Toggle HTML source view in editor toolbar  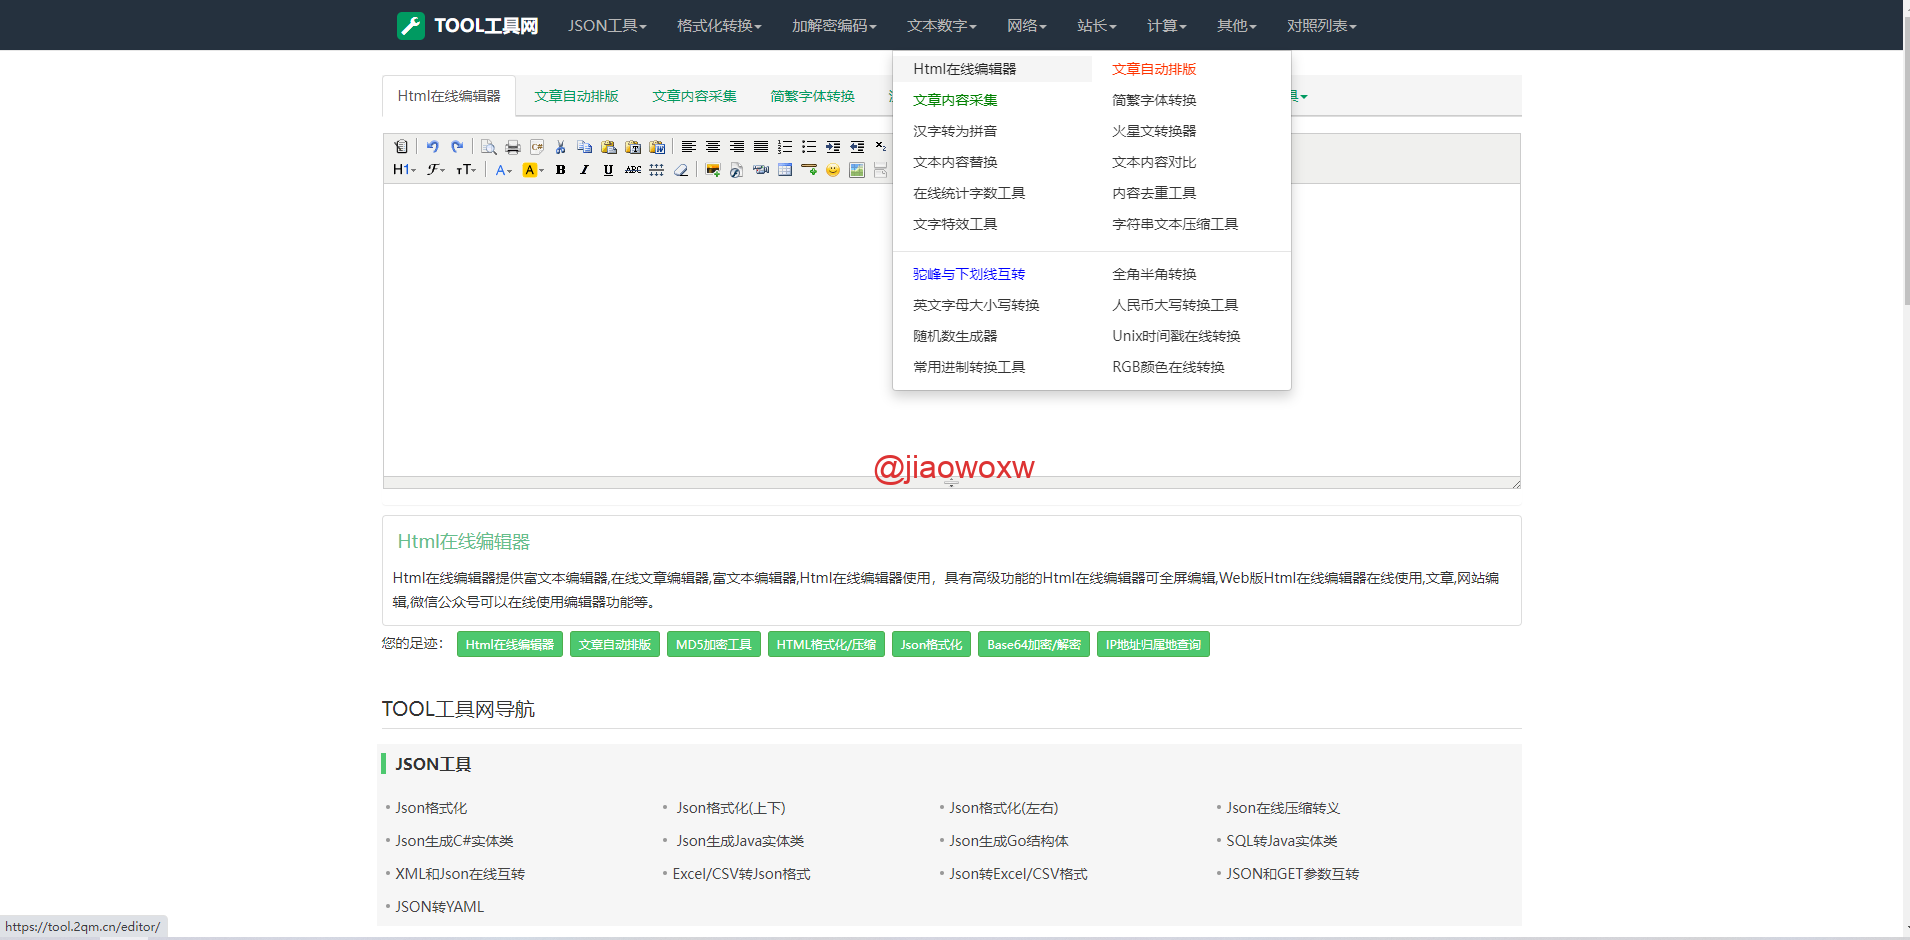[401, 147]
